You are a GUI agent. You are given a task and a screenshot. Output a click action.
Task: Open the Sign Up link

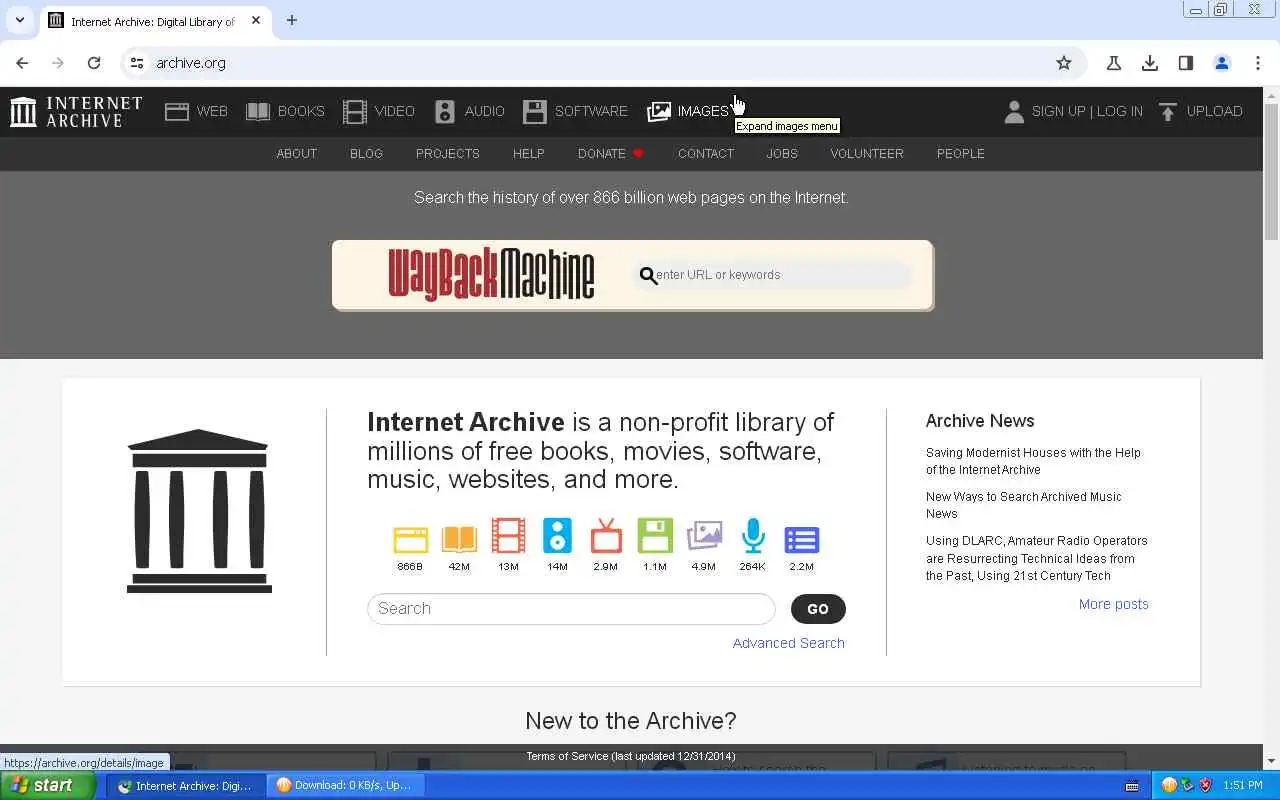pos(1058,111)
